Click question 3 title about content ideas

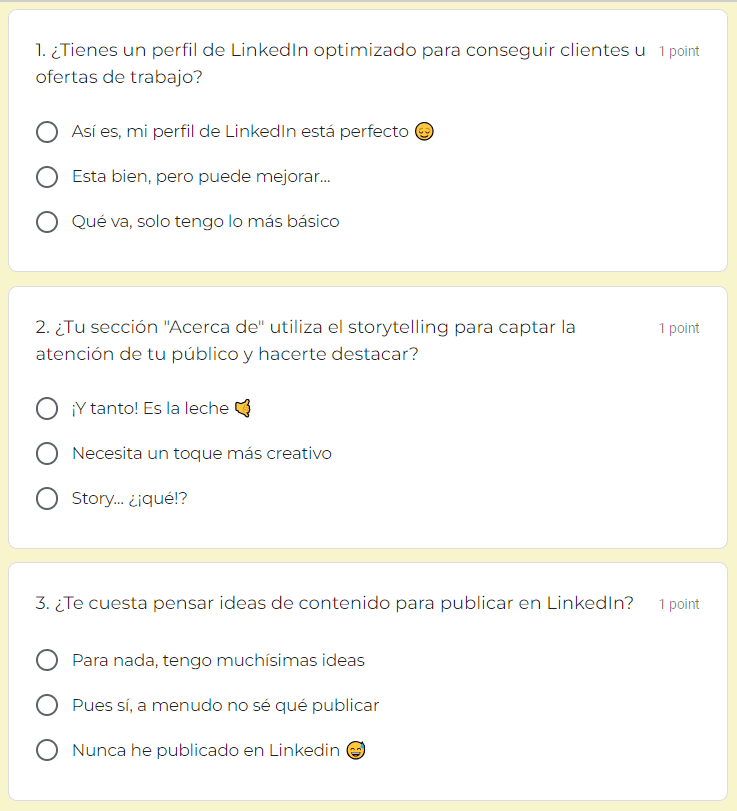tap(335, 603)
